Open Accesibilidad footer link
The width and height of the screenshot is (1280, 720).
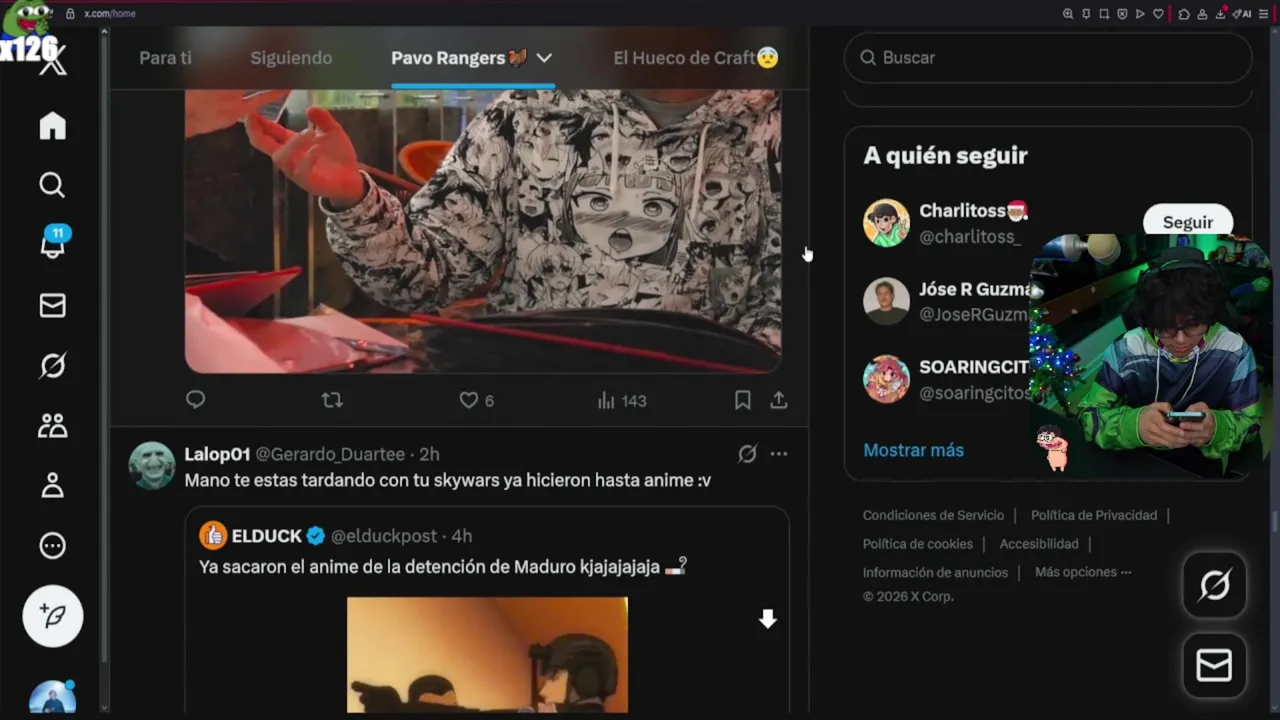[x=1039, y=544]
